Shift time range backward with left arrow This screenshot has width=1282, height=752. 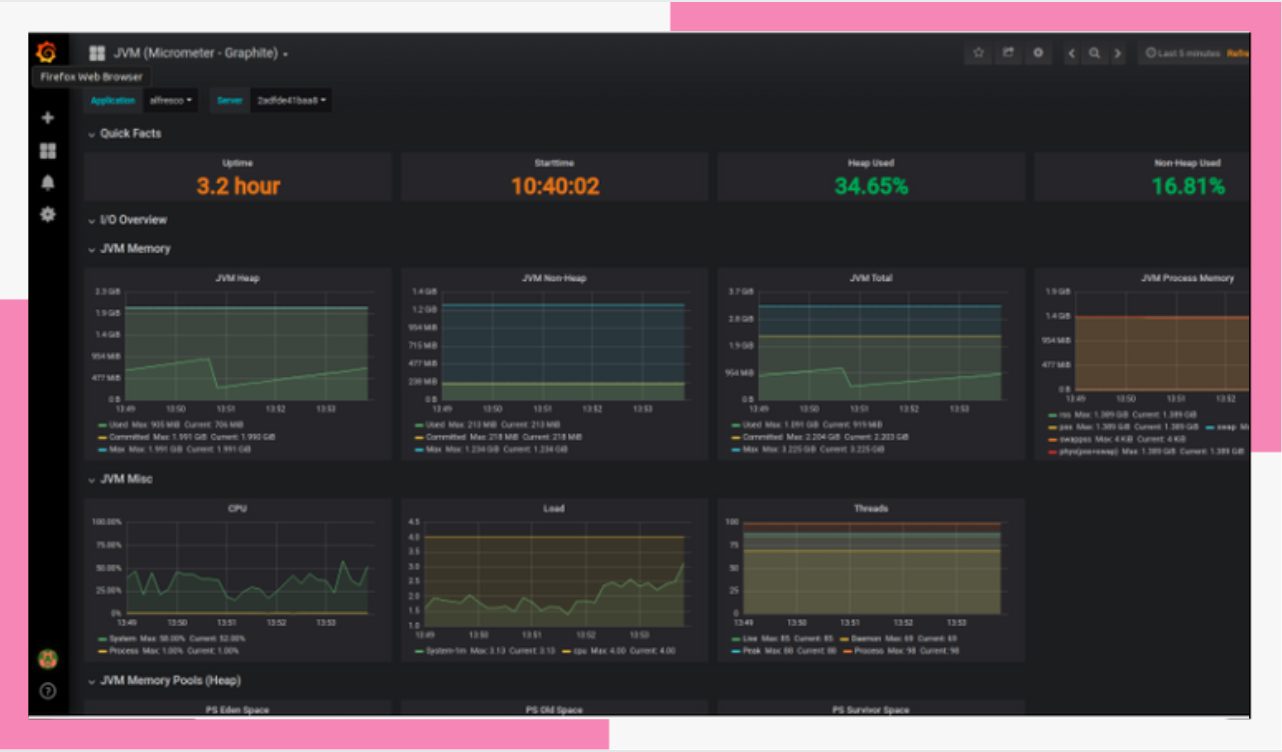click(1072, 53)
